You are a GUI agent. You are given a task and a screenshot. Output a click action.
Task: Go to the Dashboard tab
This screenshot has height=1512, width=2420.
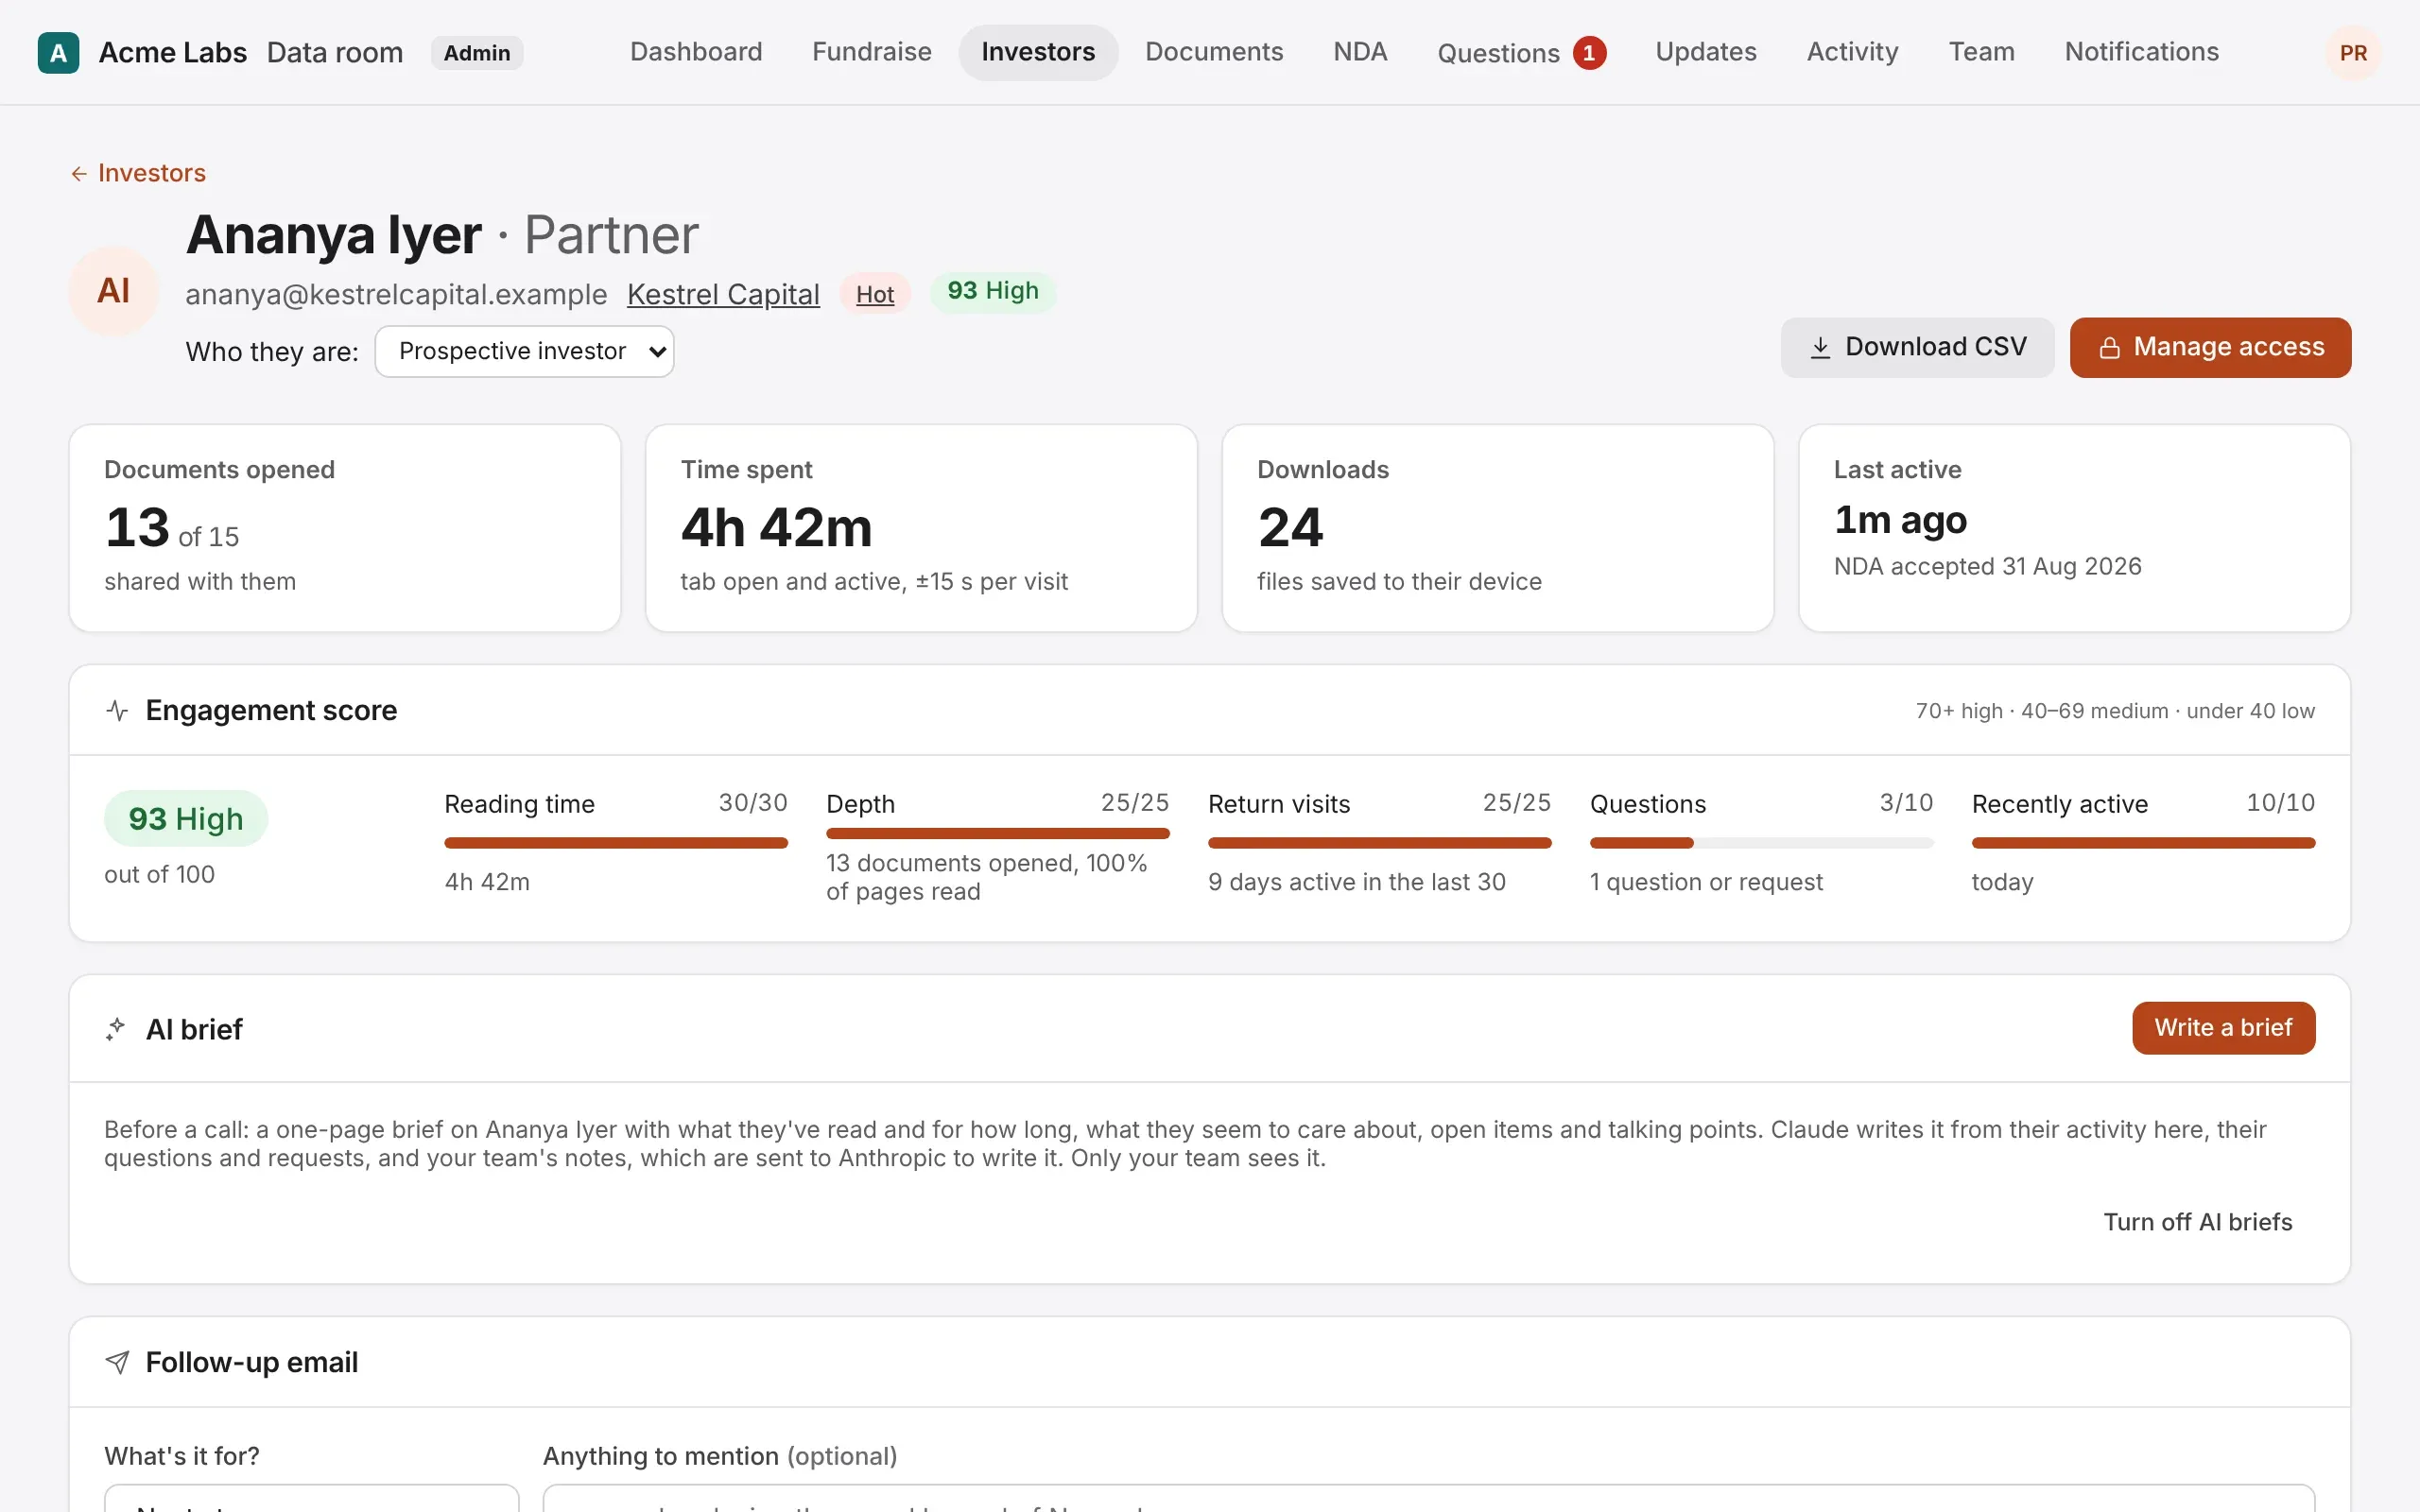coord(696,52)
